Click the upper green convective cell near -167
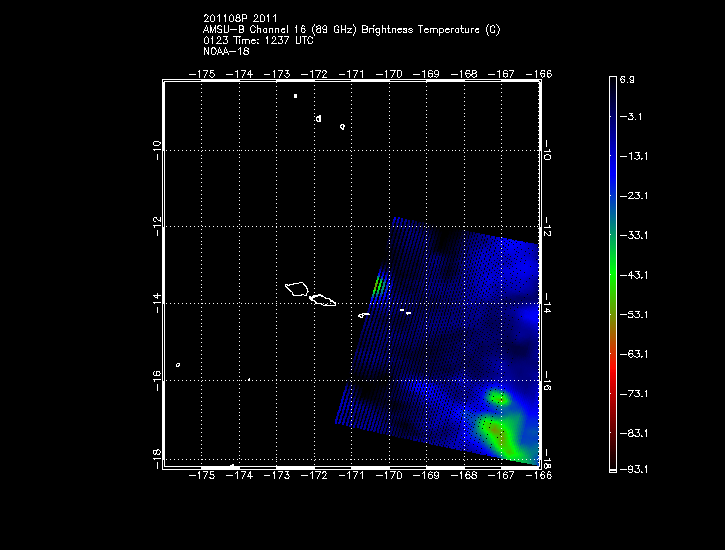 pos(497,398)
